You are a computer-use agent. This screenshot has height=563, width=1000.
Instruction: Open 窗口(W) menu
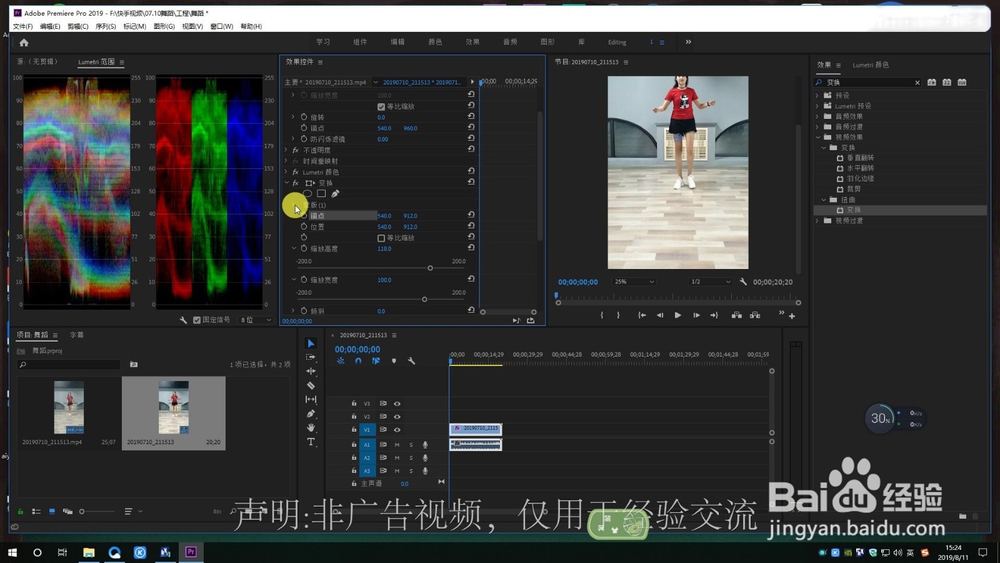[x=222, y=27]
